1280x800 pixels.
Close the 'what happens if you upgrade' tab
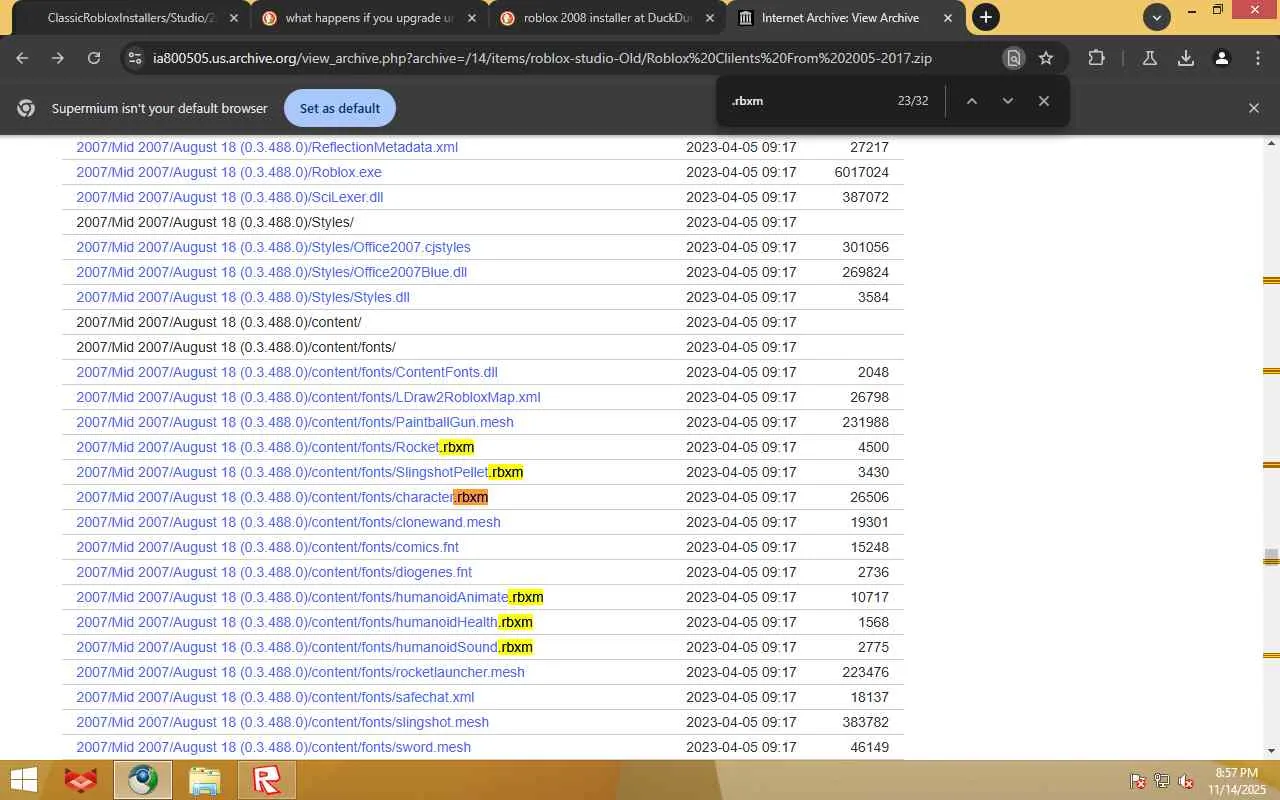coord(472,18)
